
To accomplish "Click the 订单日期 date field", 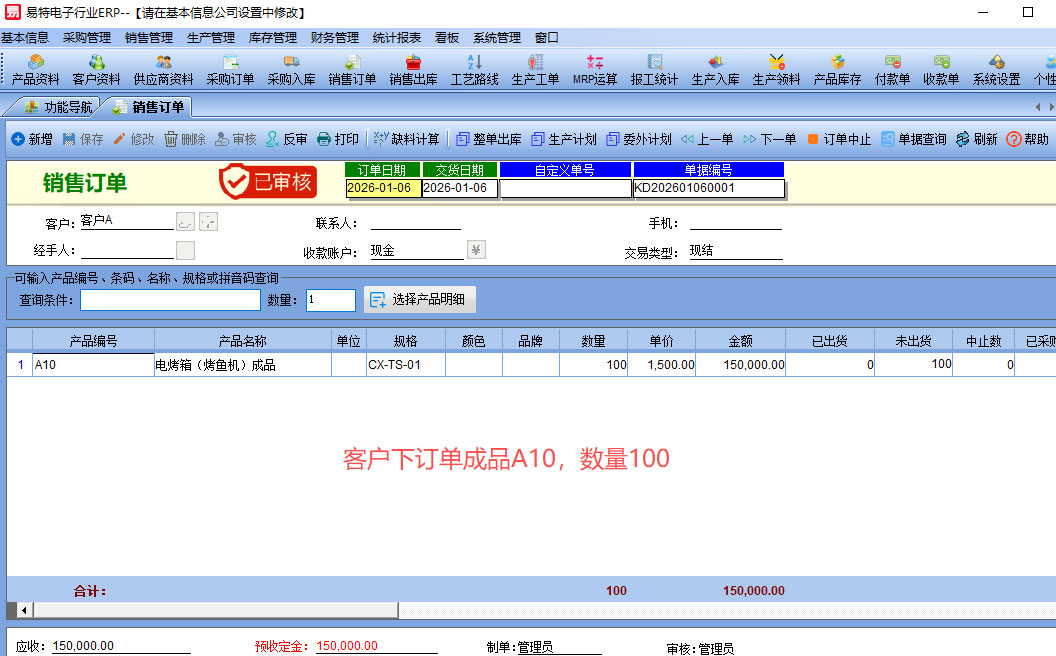I will 383,188.
